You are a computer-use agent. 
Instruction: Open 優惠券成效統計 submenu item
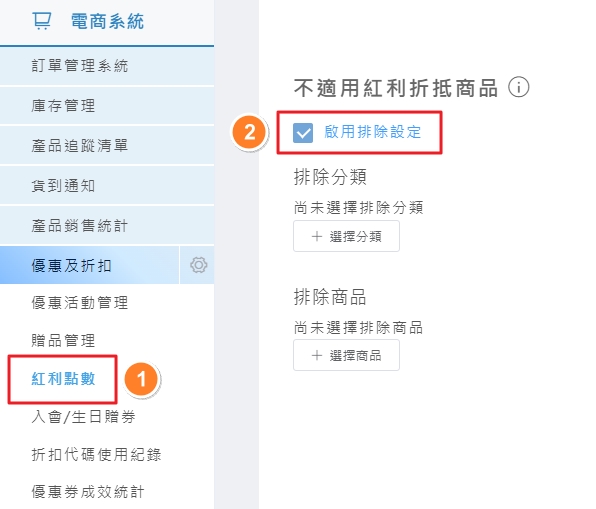[x=88, y=492]
